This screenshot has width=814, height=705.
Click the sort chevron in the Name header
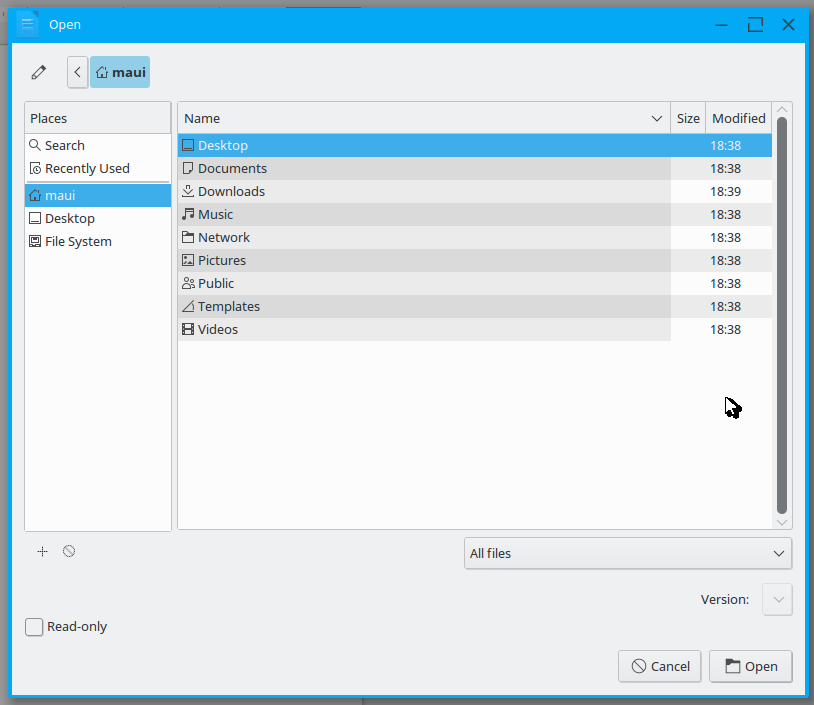coord(657,119)
